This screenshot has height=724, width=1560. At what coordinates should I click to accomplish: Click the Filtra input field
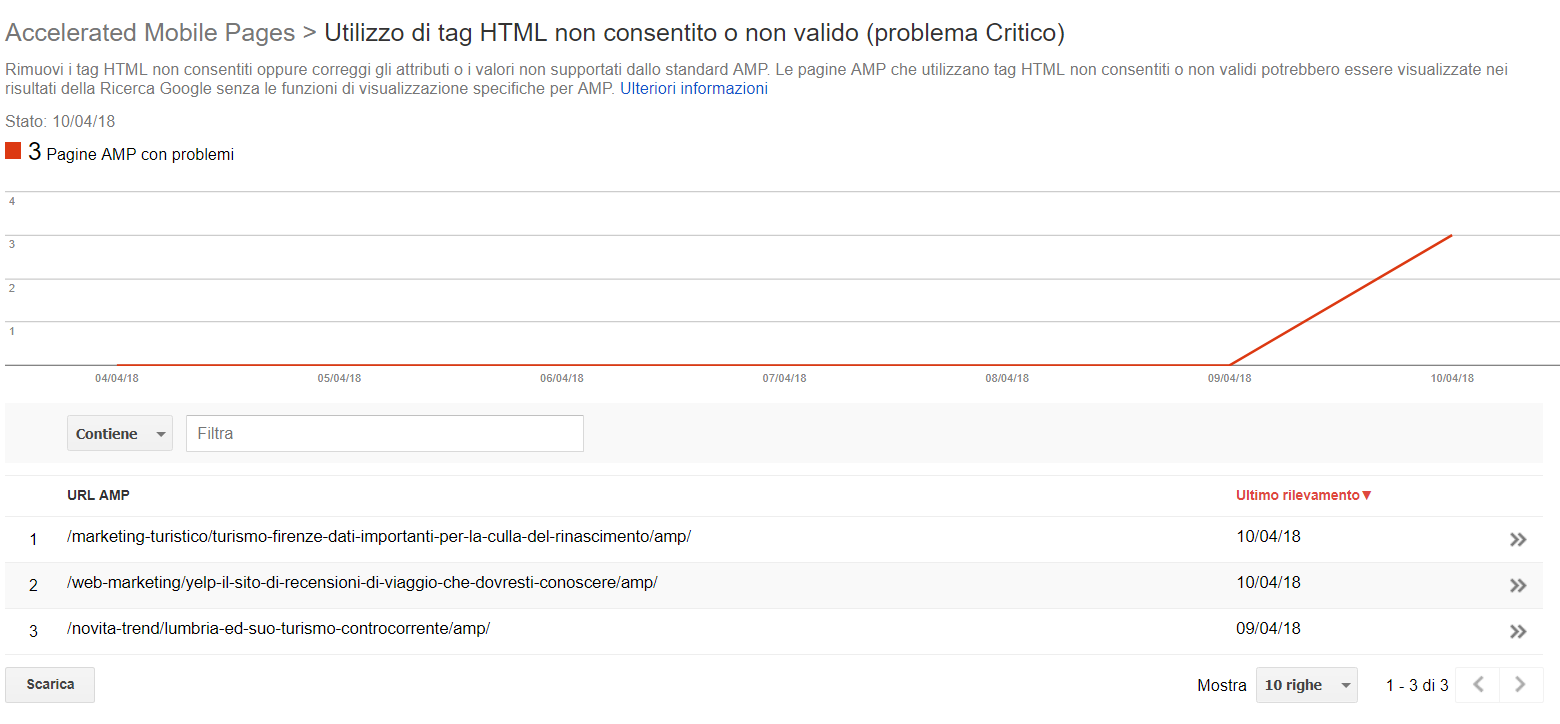385,434
